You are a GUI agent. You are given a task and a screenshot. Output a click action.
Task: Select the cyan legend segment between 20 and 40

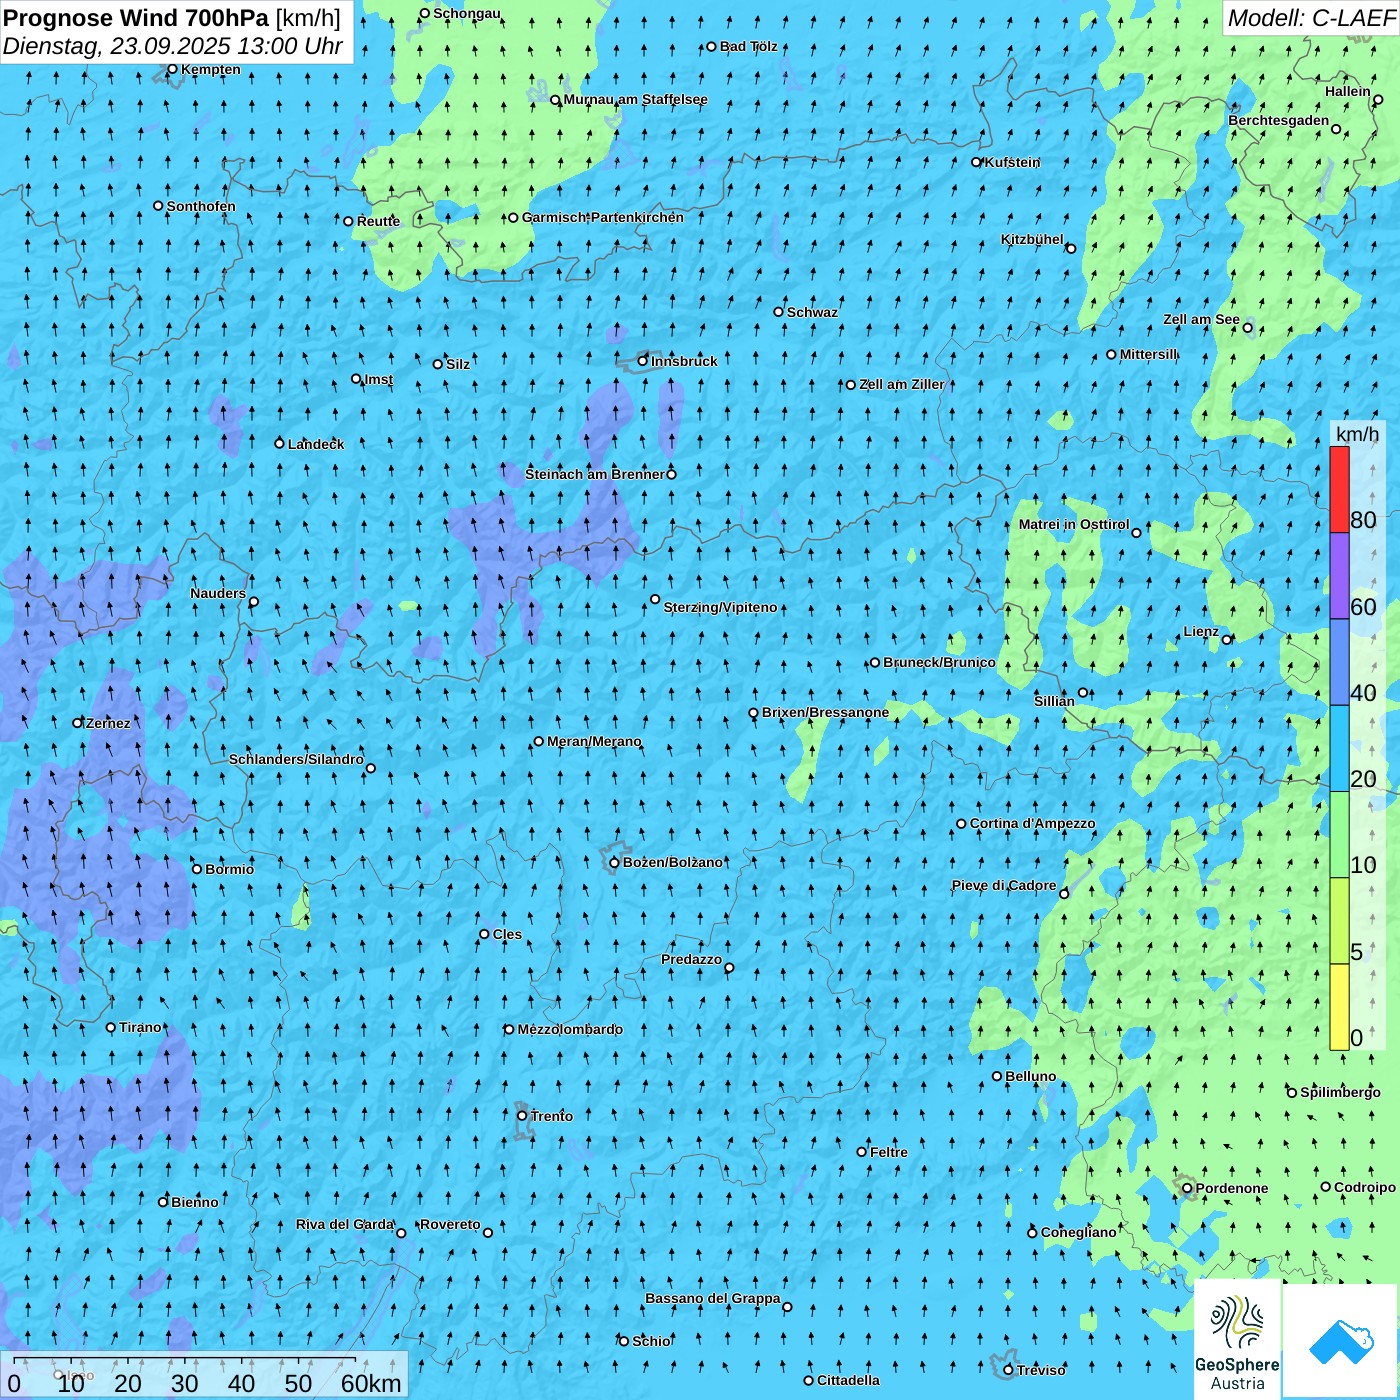1339,749
